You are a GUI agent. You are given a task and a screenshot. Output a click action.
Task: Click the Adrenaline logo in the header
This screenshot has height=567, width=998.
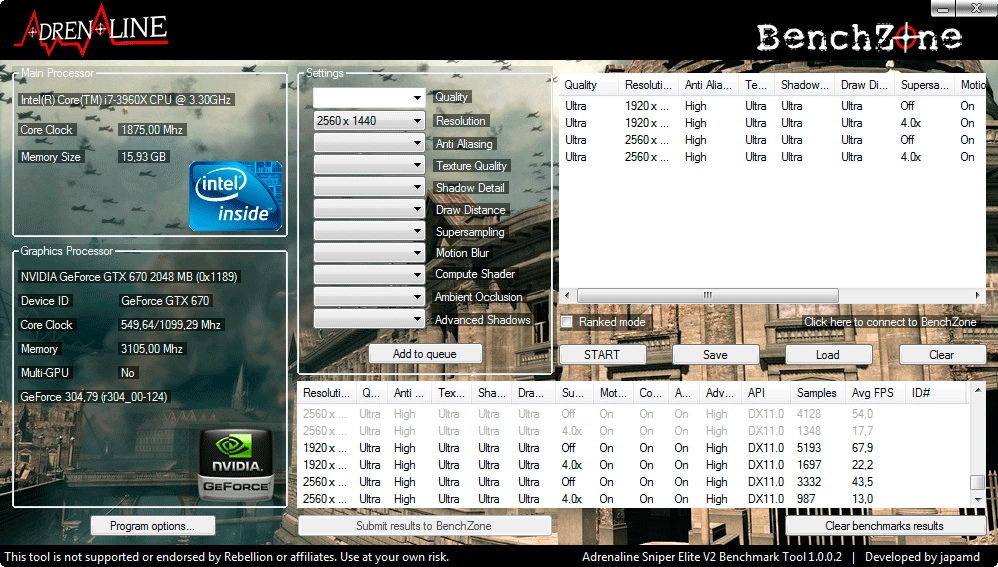click(92, 31)
